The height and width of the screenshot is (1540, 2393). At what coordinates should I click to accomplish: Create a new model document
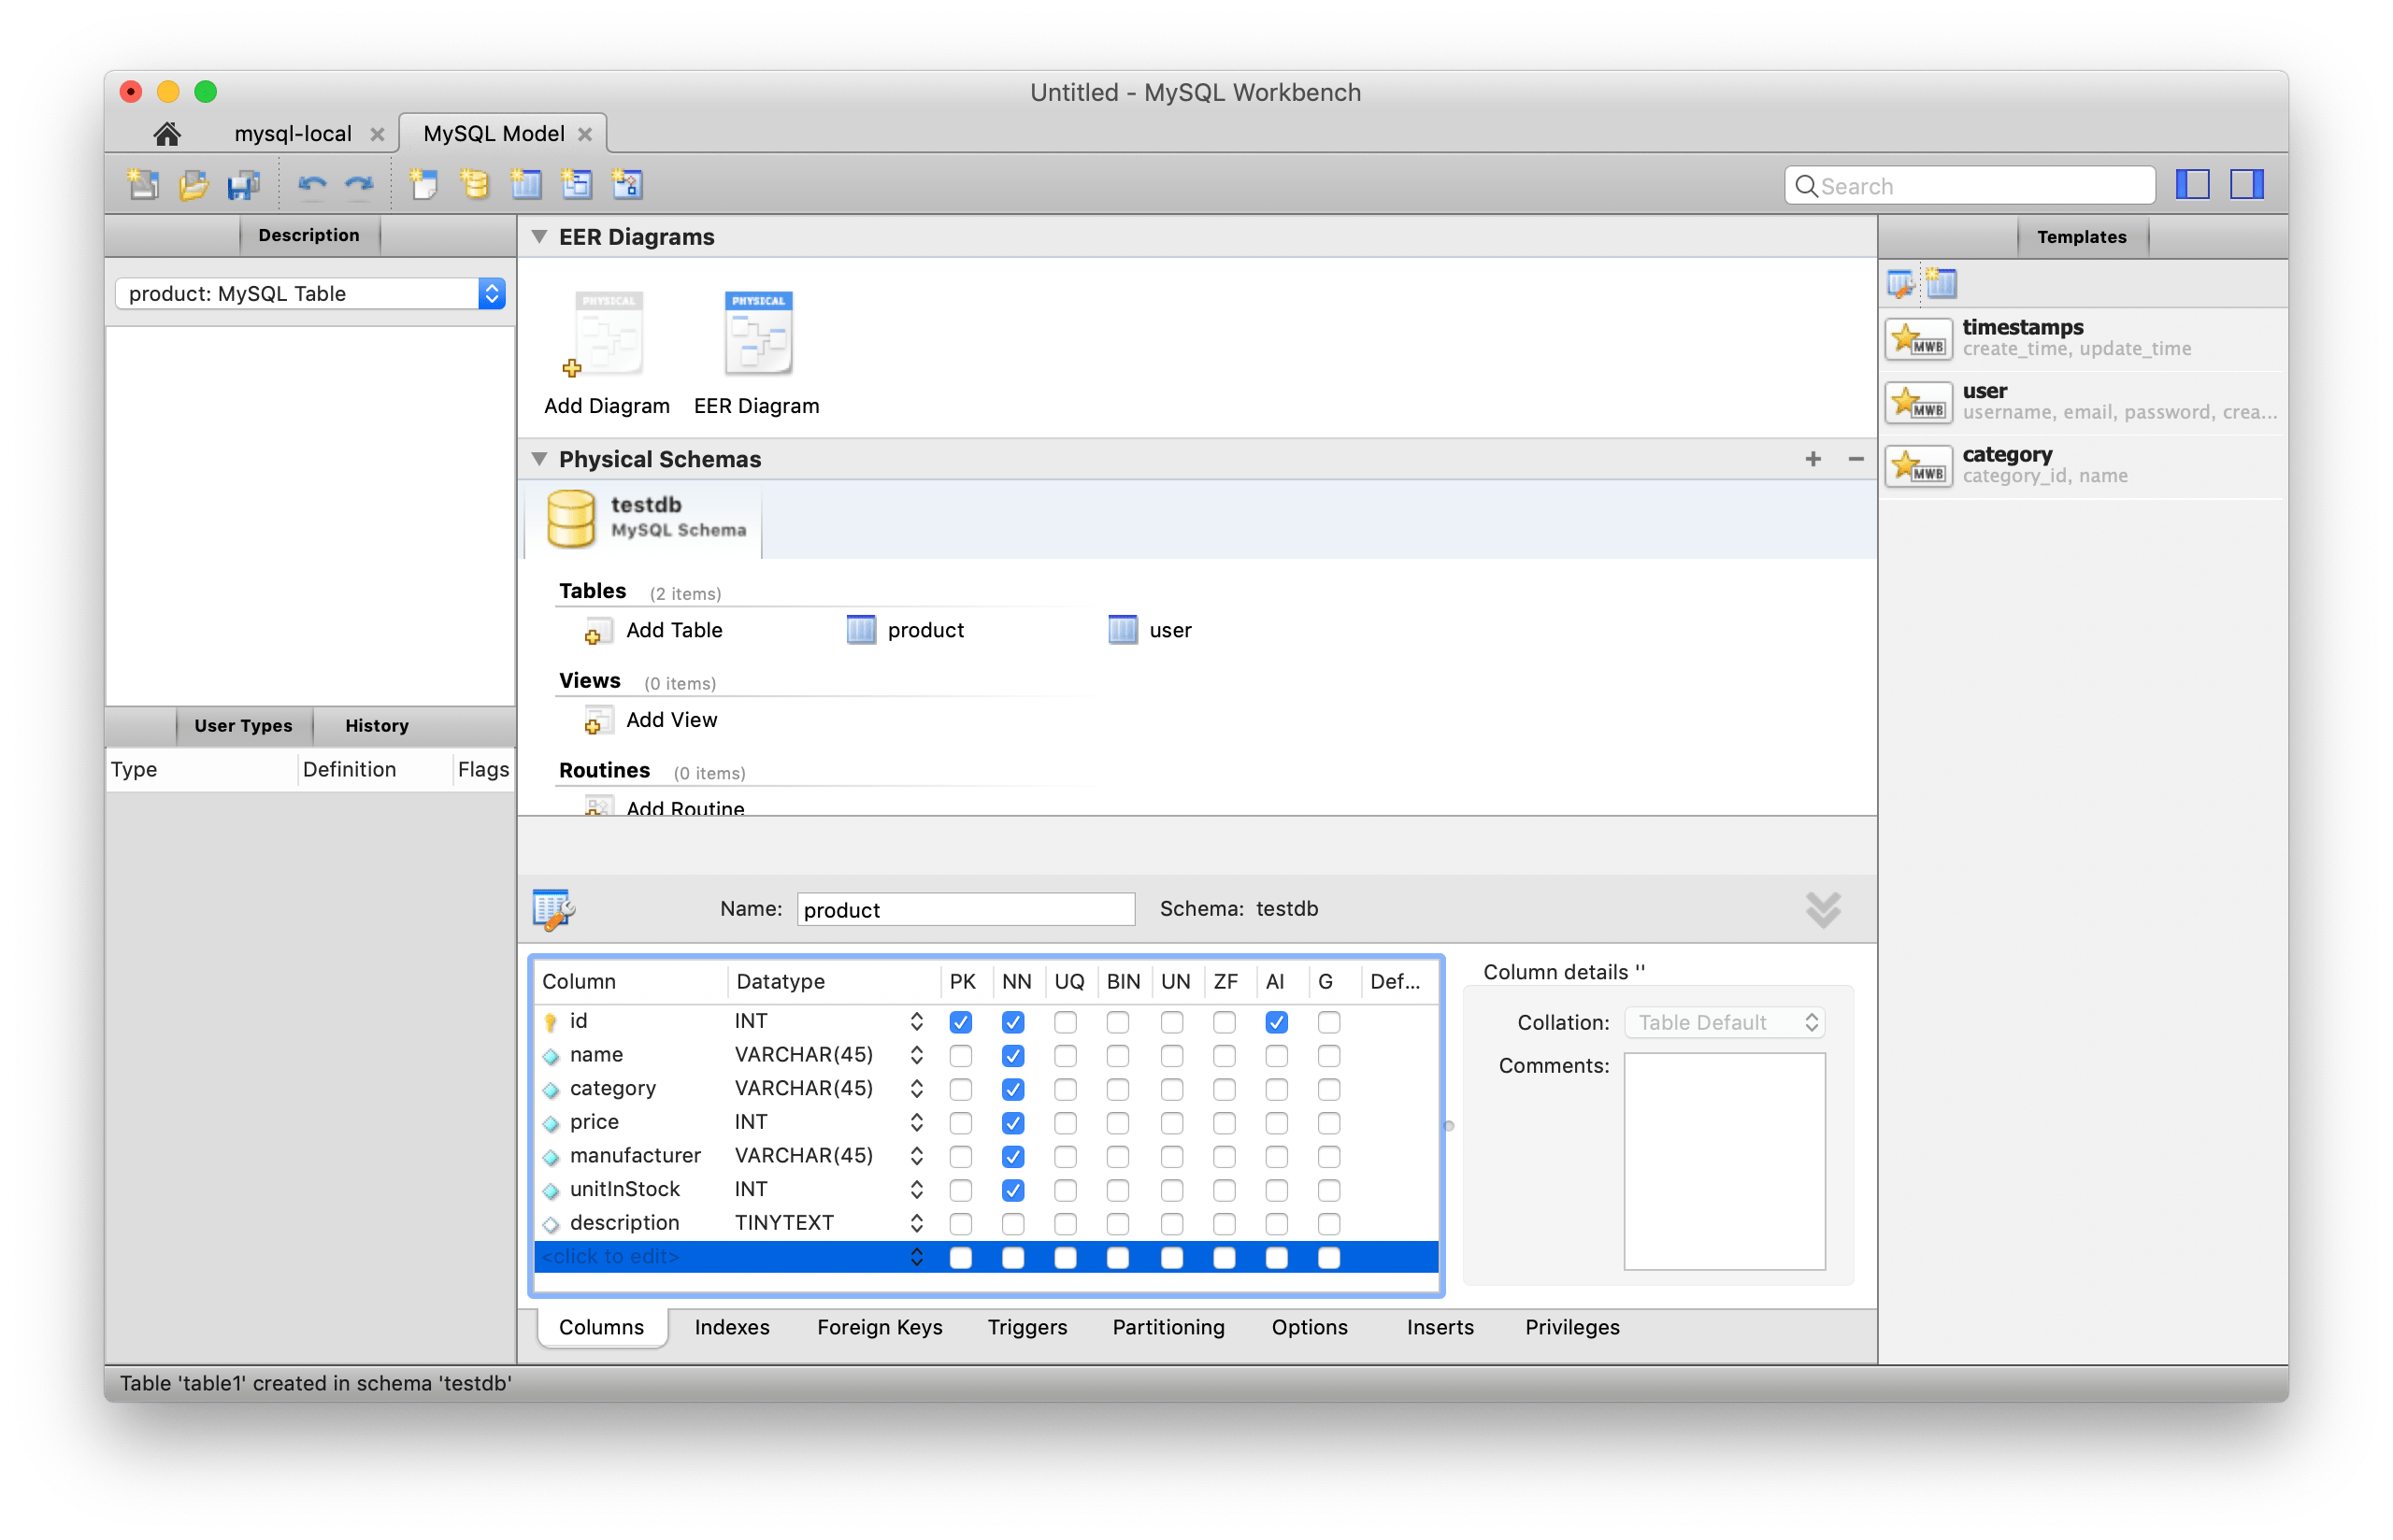143,184
